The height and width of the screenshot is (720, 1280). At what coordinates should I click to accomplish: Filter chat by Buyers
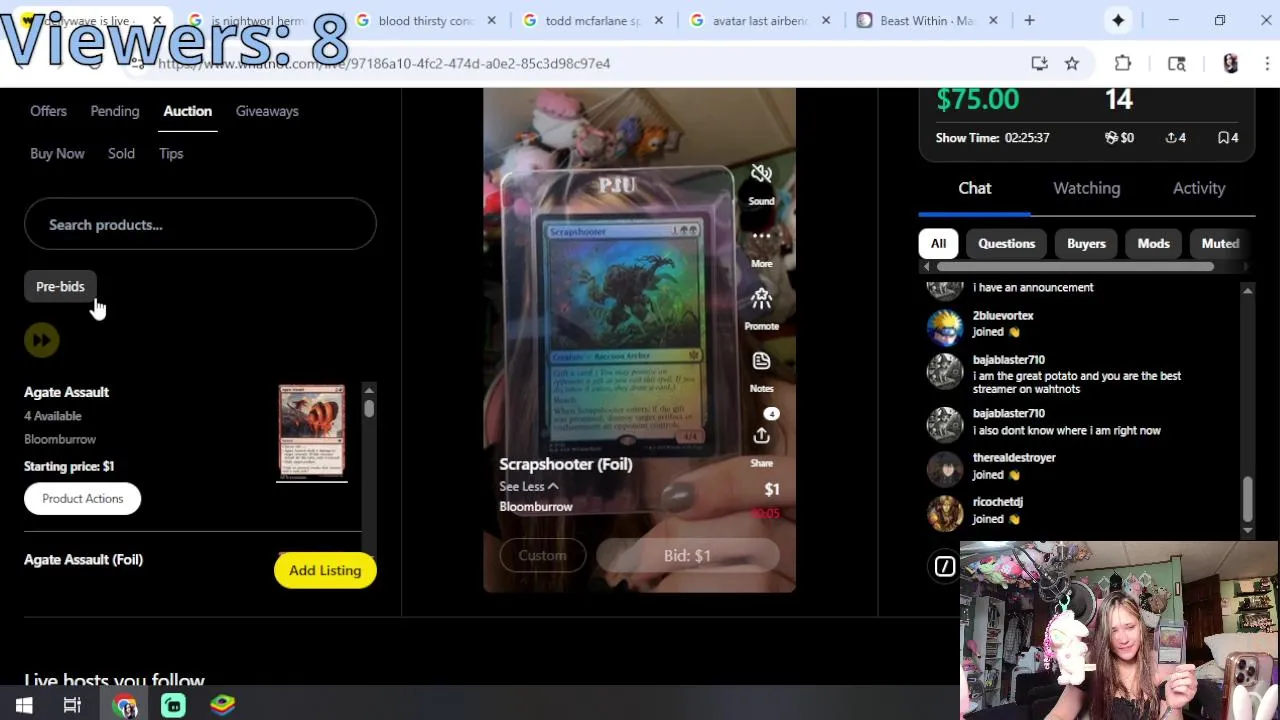pyautogui.click(x=1086, y=243)
